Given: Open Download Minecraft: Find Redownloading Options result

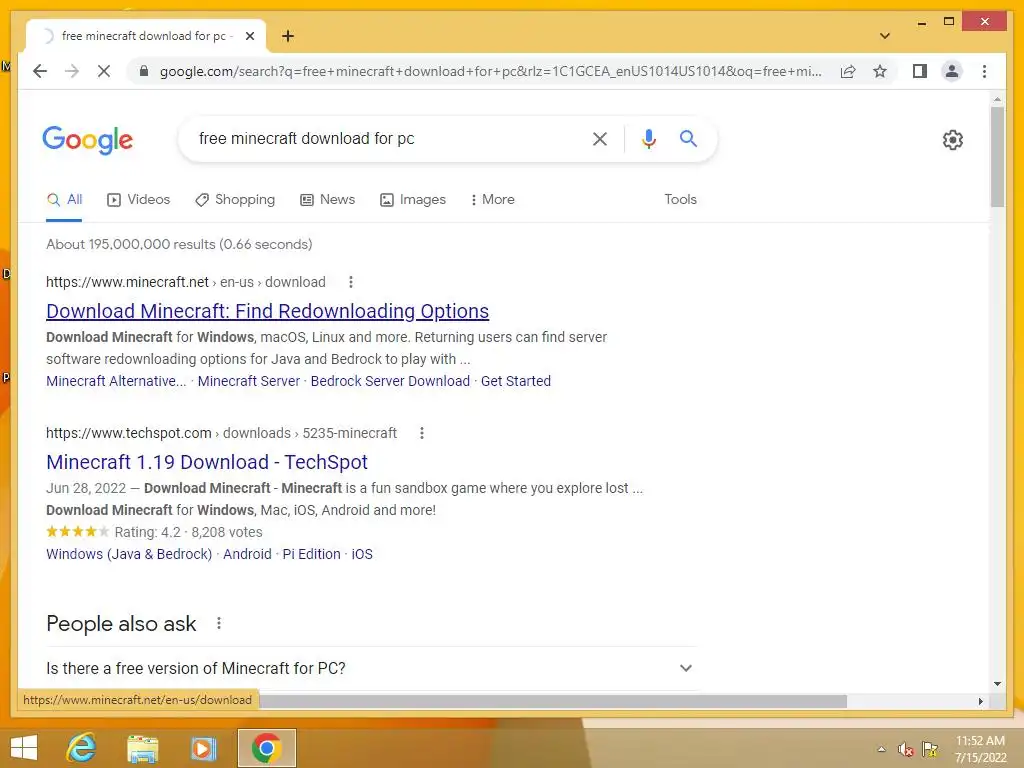Looking at the screenshot, I should [x=268, y=311].
